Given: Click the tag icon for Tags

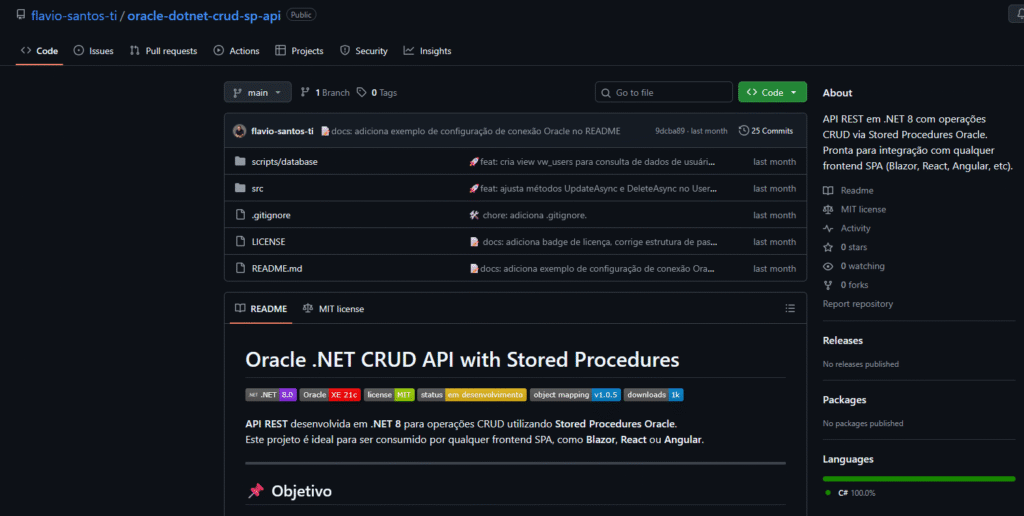Looking at the screenshot, I should [361, 93].
